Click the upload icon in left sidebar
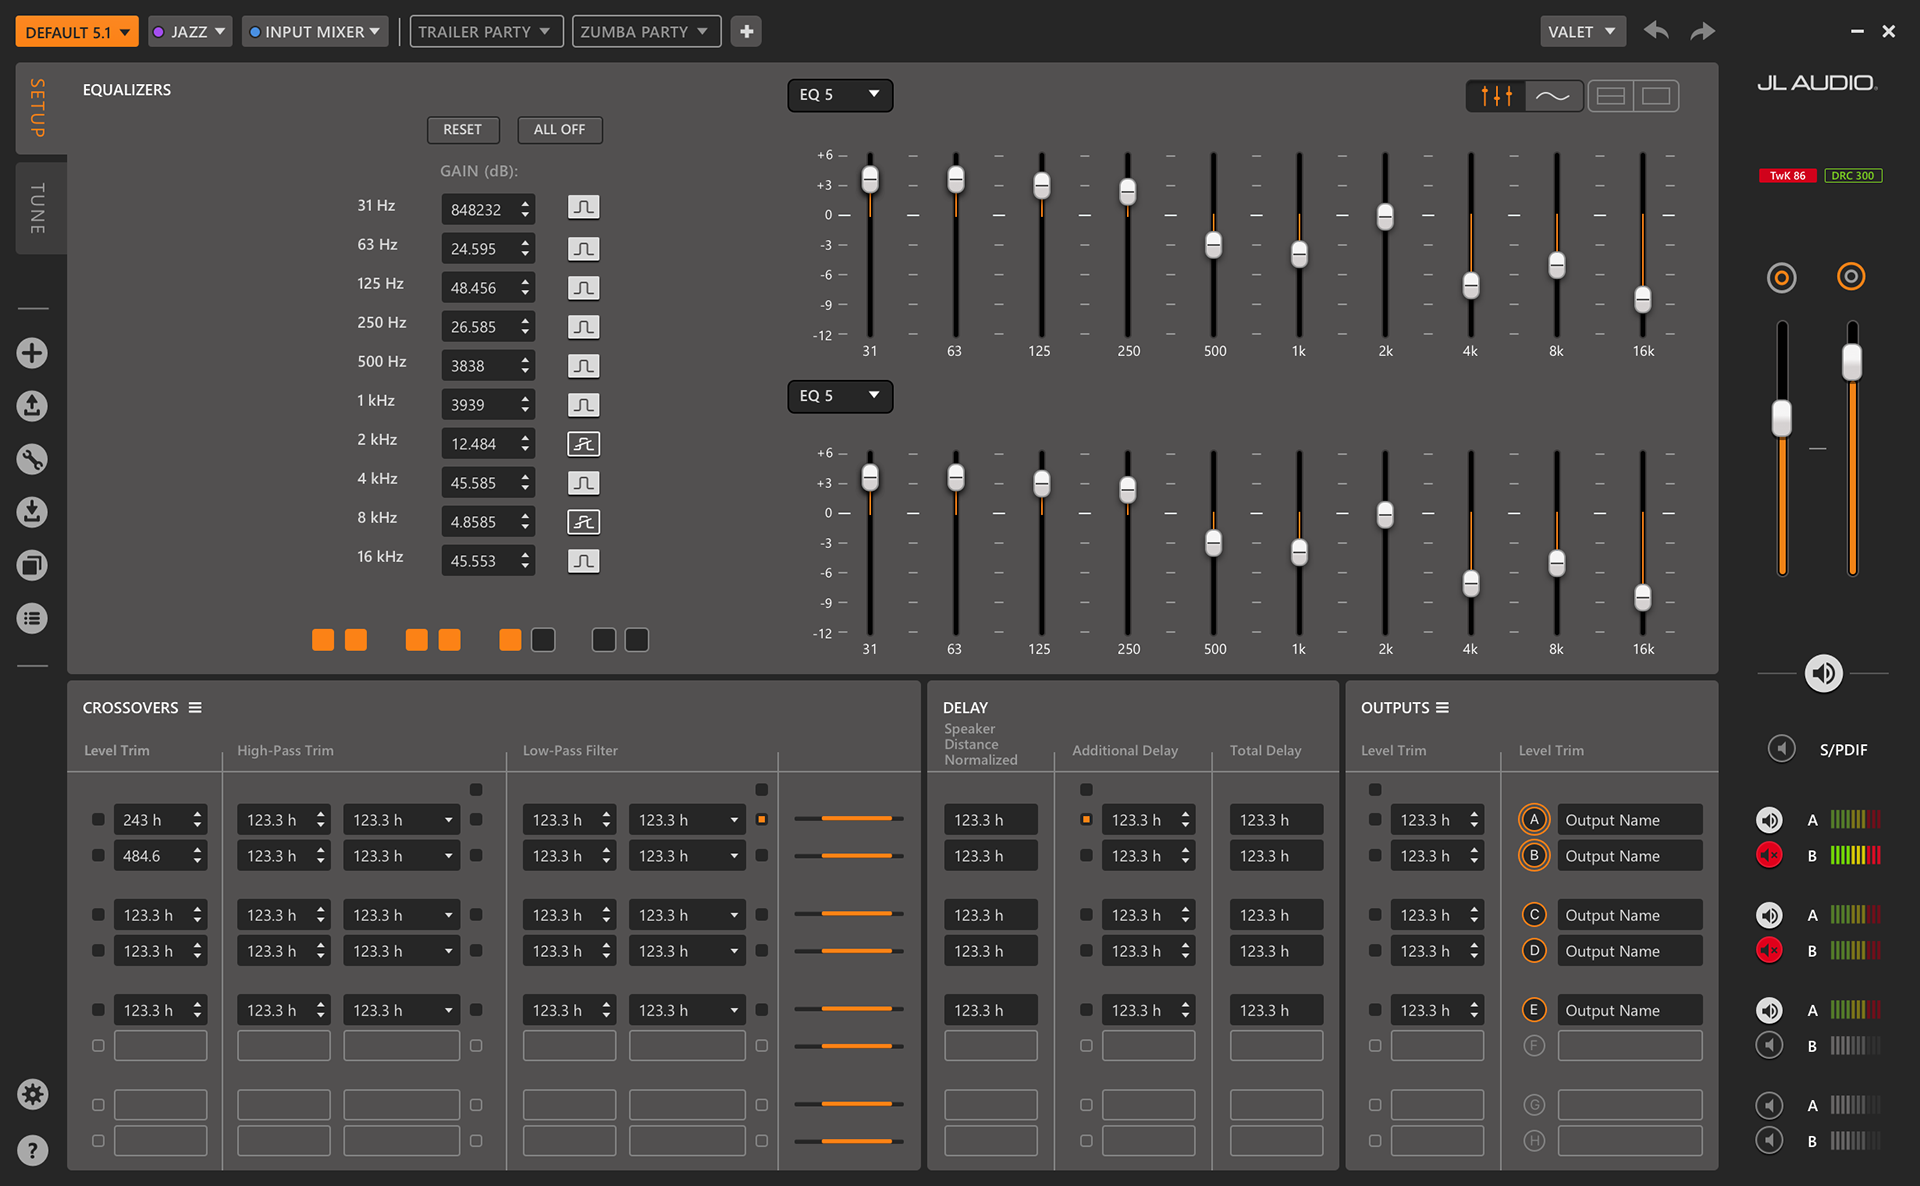 point(32,406)
